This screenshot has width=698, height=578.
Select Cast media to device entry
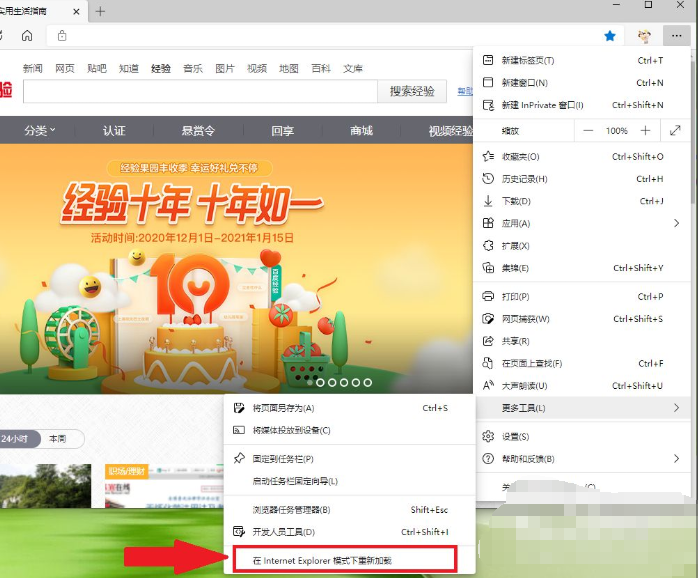click(x=349, y=430)
